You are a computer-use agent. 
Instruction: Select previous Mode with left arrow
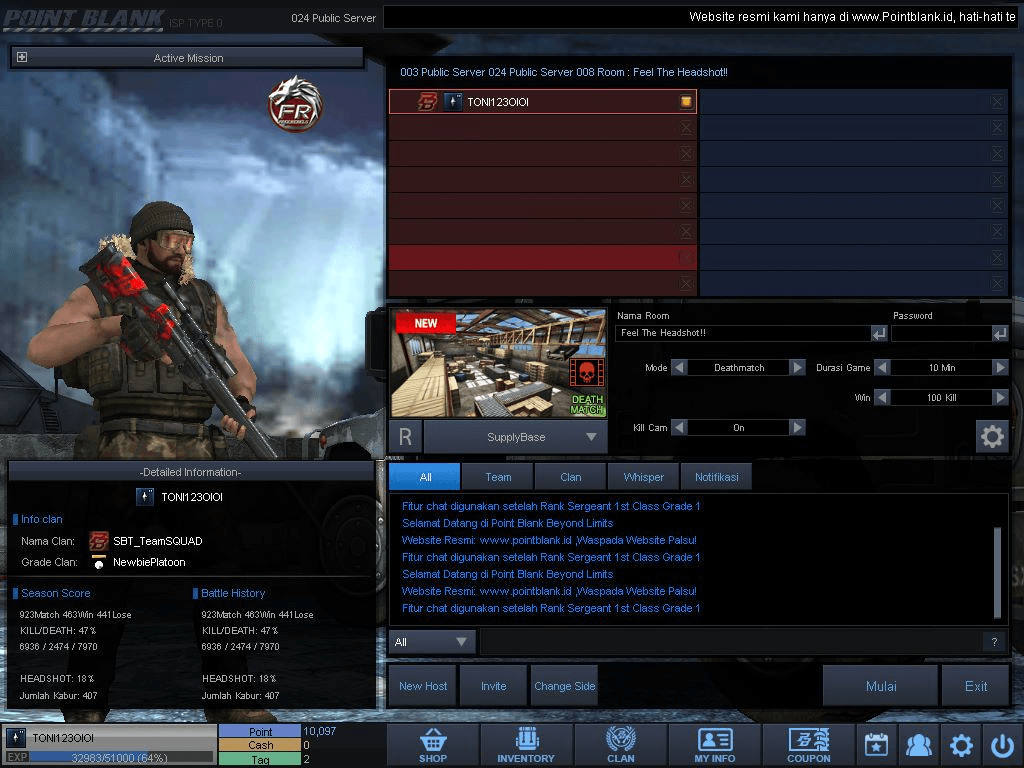click(679, 368)
